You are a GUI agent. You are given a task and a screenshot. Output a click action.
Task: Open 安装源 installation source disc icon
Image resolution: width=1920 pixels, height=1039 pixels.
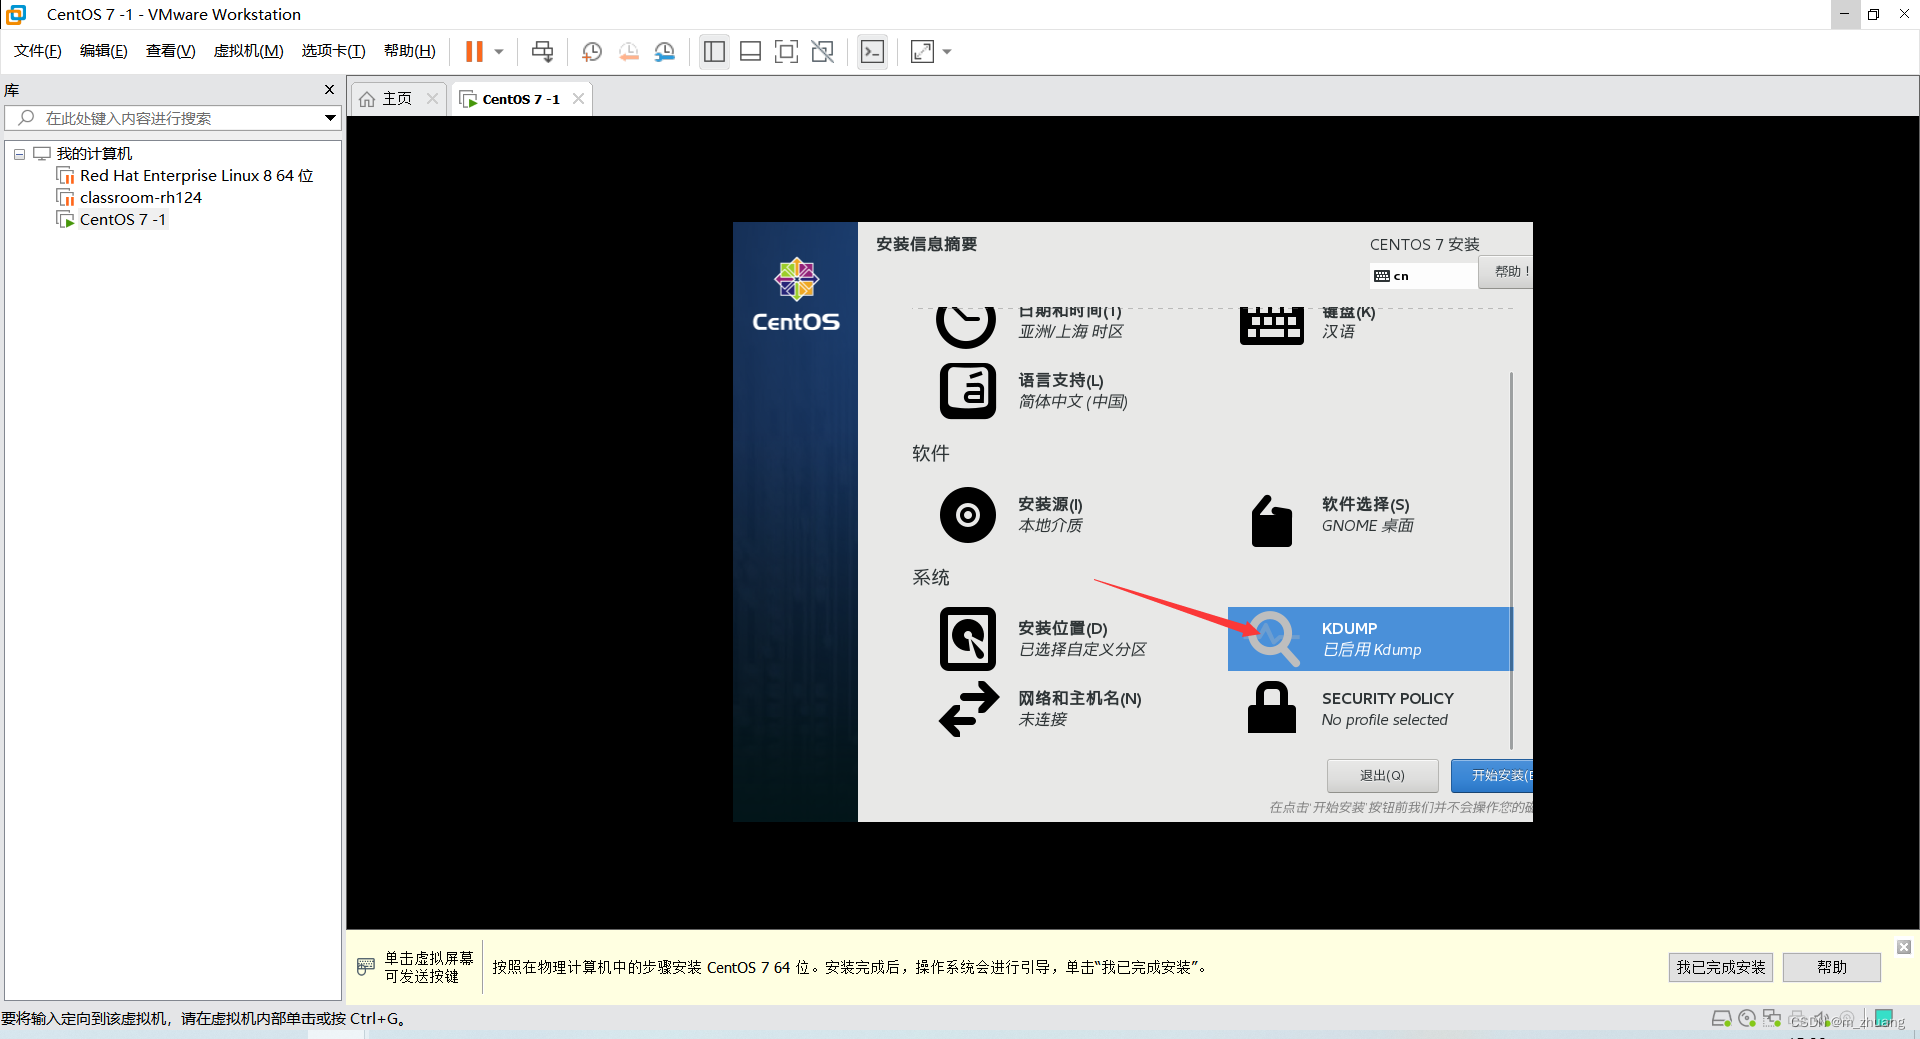click(x=968, y=515)
